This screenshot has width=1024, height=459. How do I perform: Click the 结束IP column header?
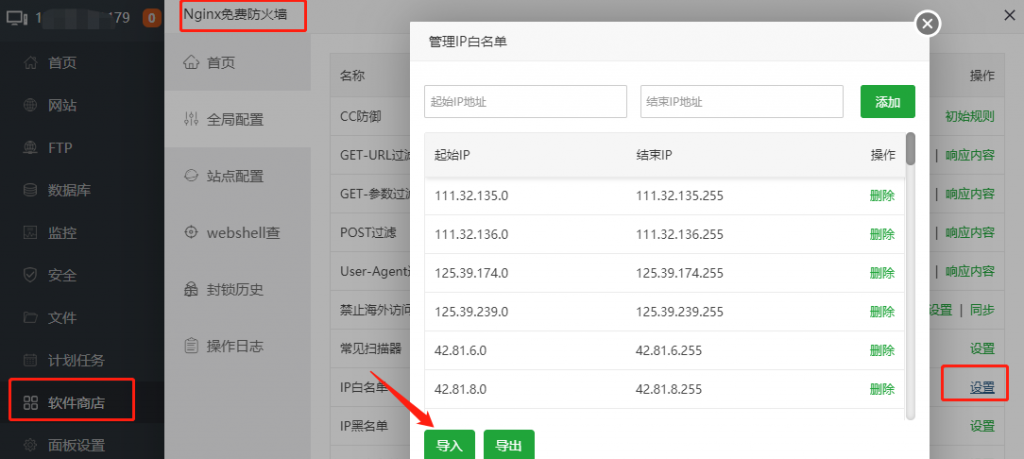click(x=654, y=155)
